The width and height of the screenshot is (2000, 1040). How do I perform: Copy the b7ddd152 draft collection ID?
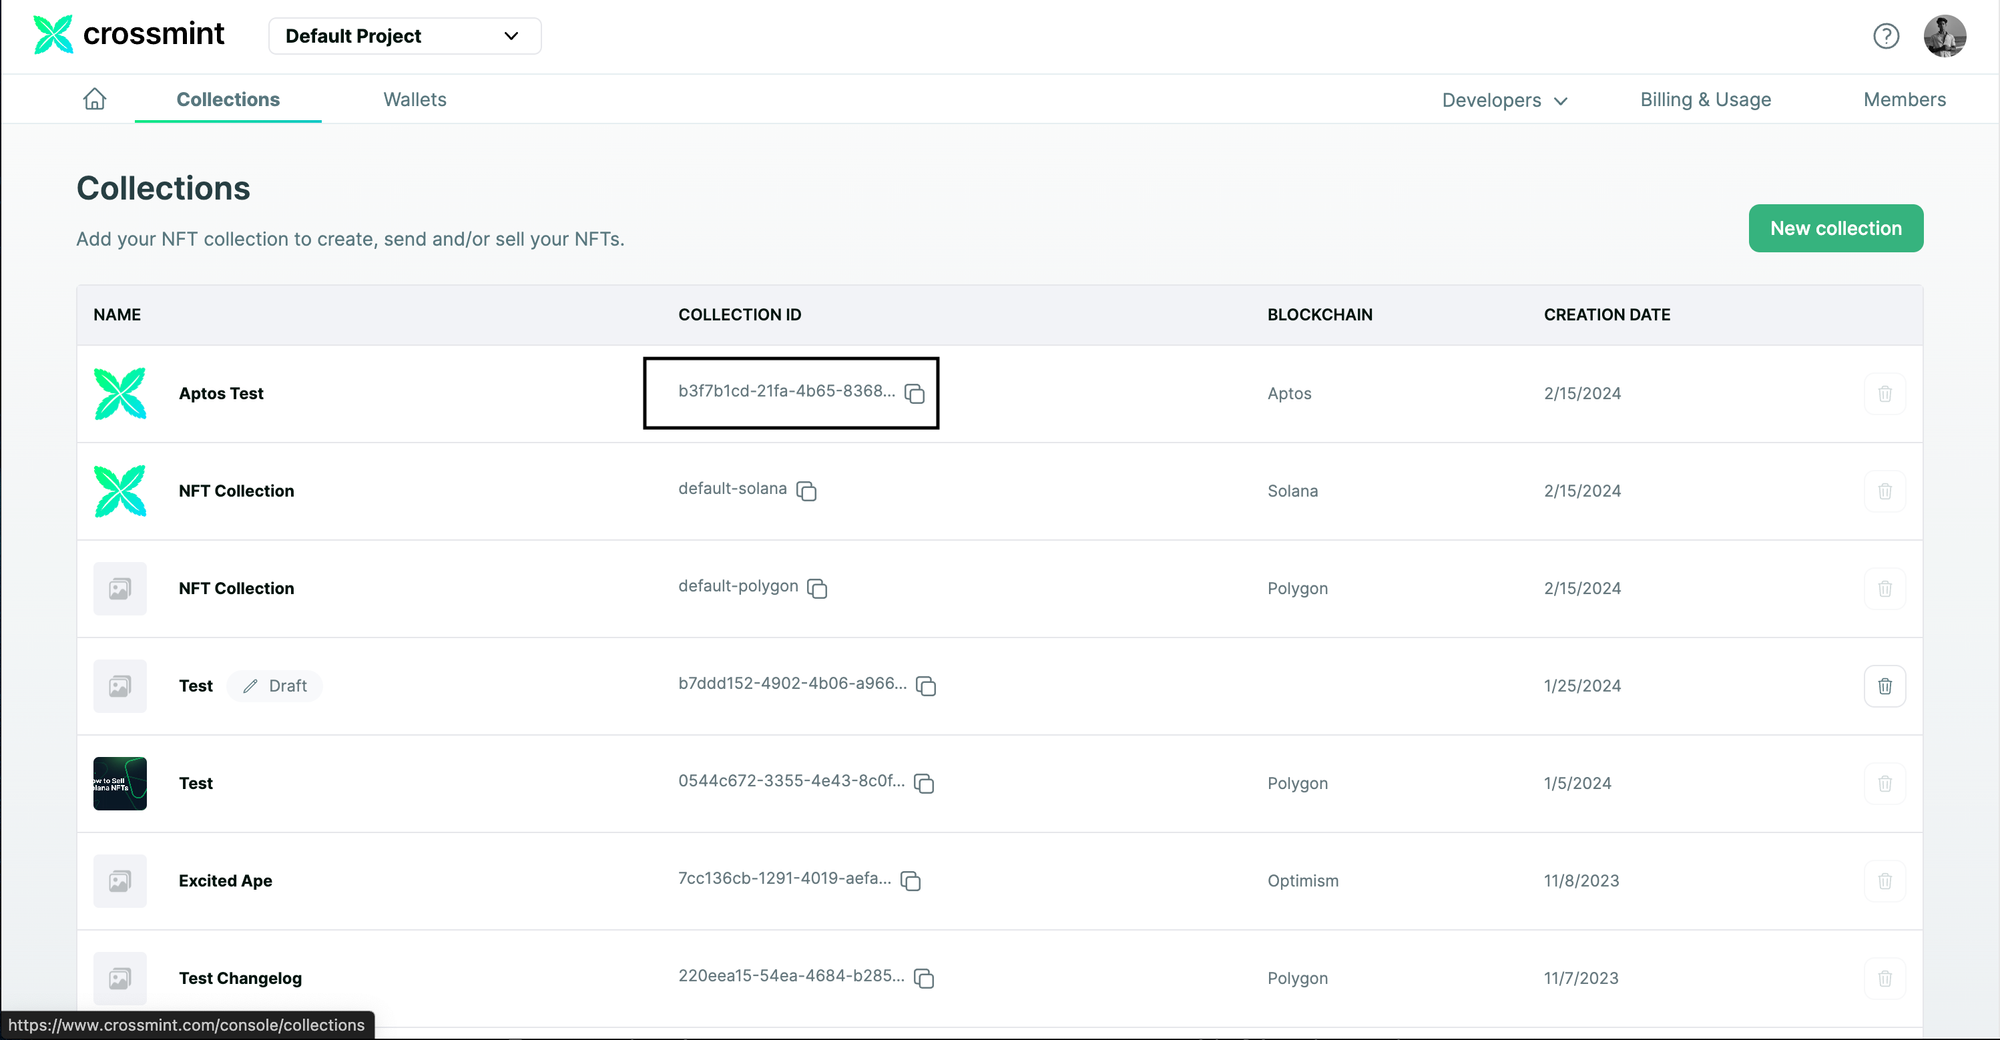(x=926, y=685)
